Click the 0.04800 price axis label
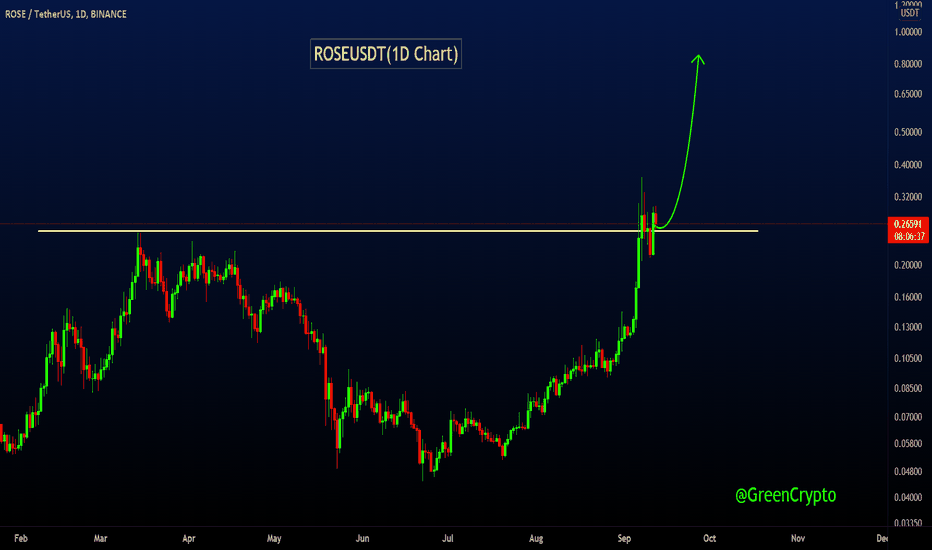Screen dimensions: 932x550 pyautogui.click(x=908, y=472)
